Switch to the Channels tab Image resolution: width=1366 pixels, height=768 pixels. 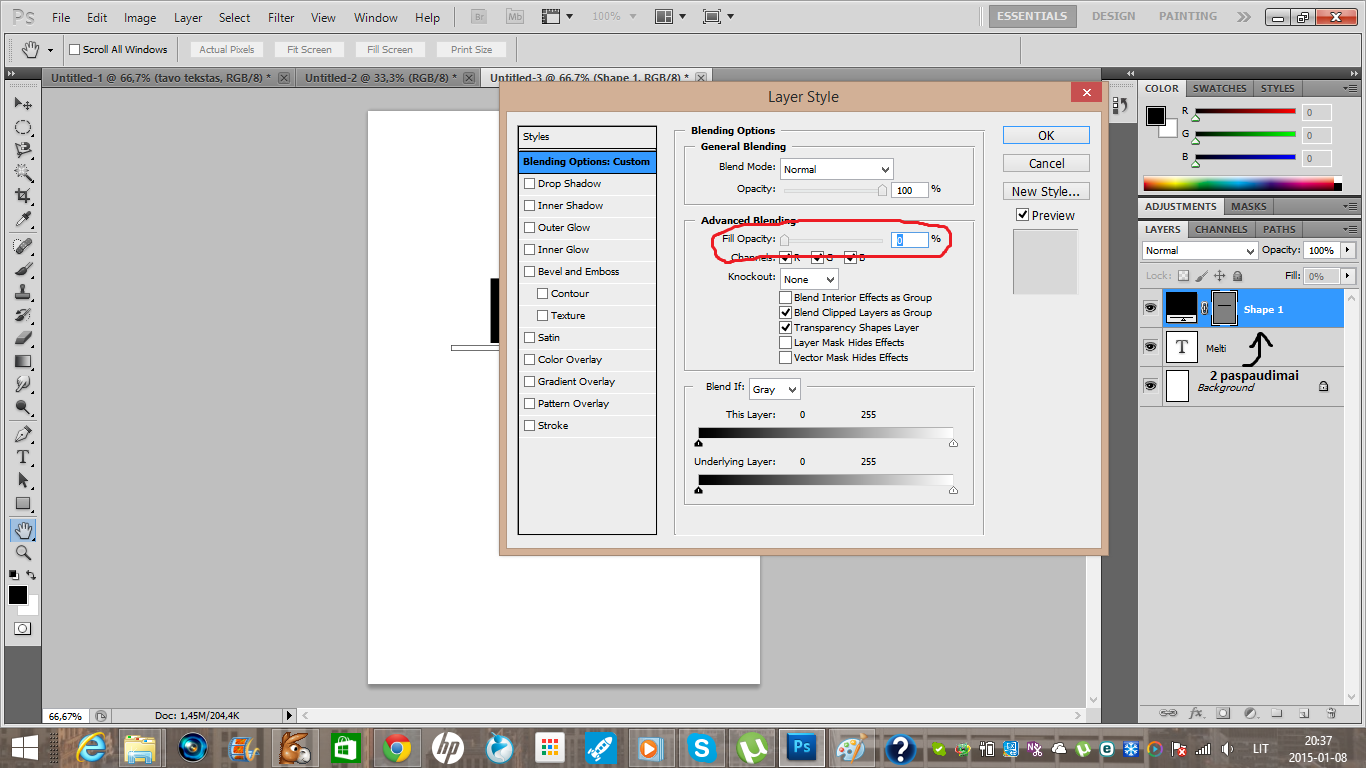tap(1222, 230)
